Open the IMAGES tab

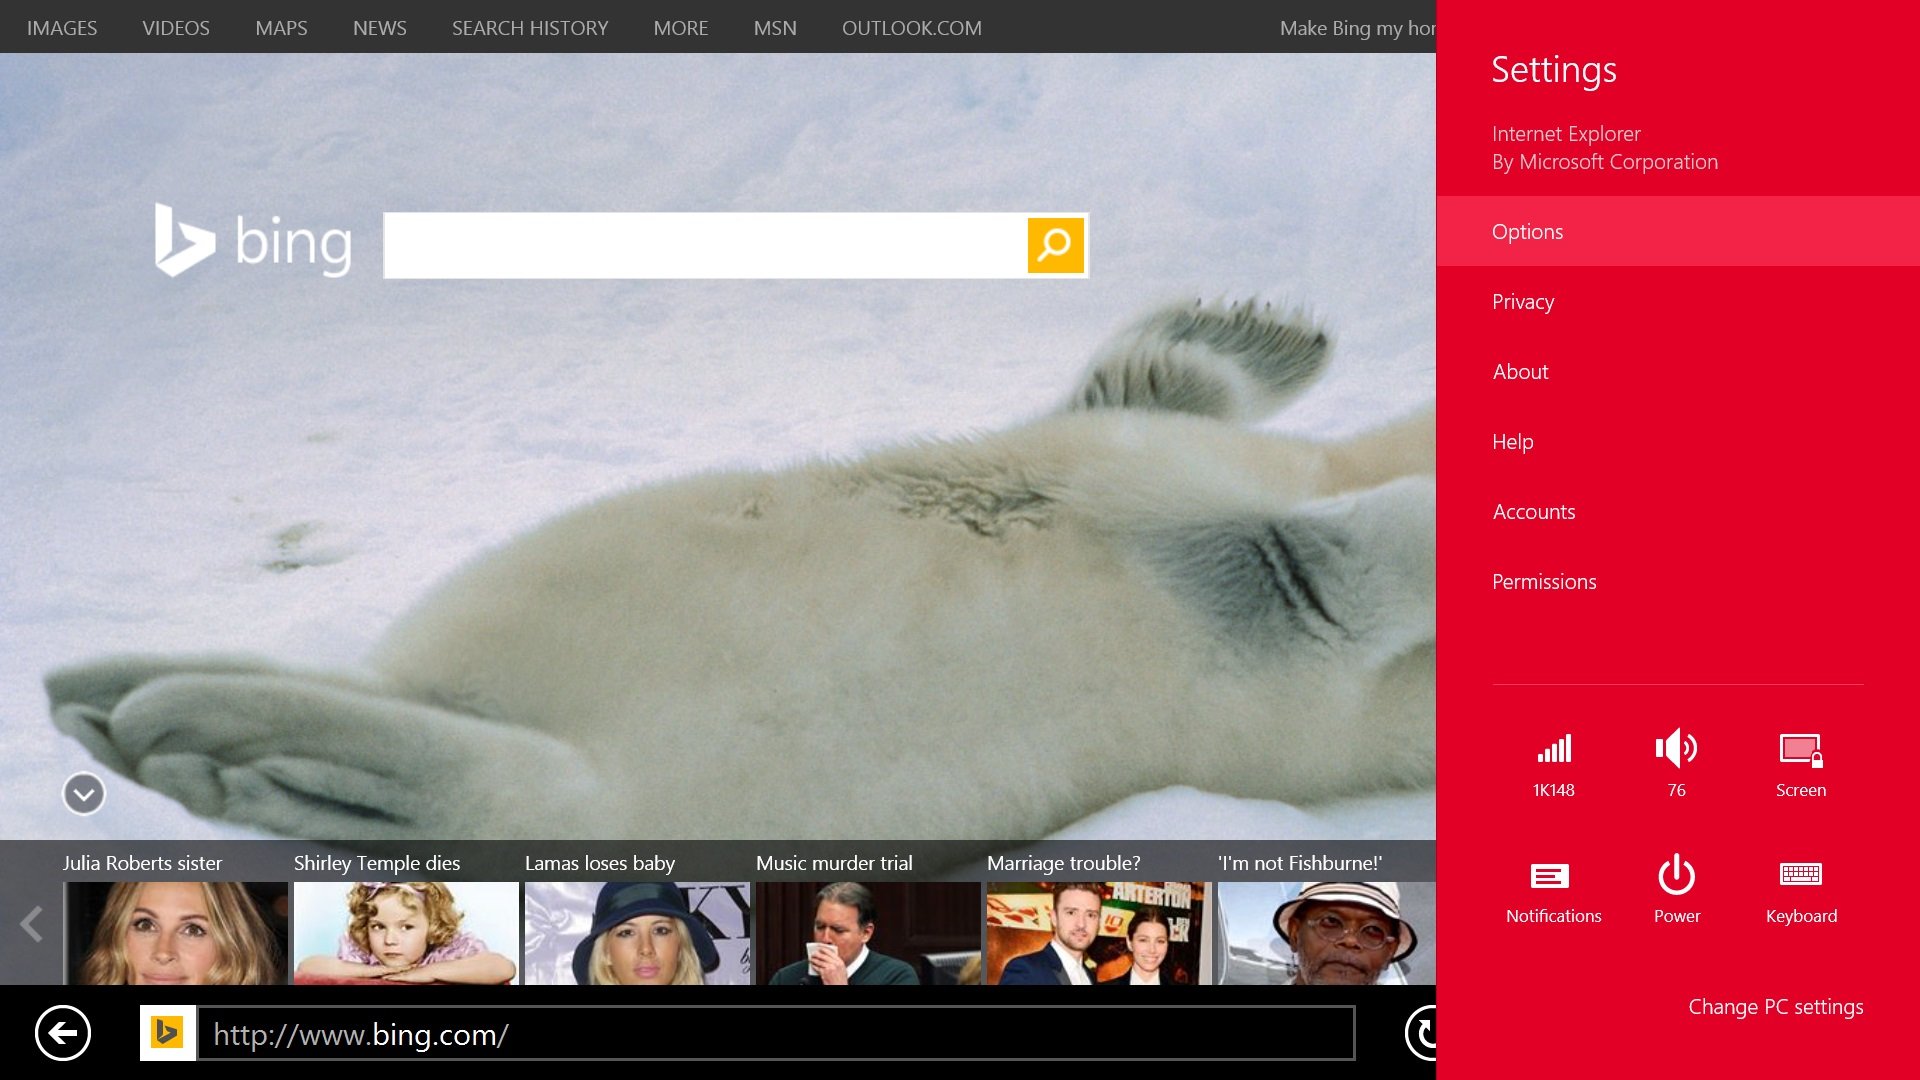click(x=62, y=28)
